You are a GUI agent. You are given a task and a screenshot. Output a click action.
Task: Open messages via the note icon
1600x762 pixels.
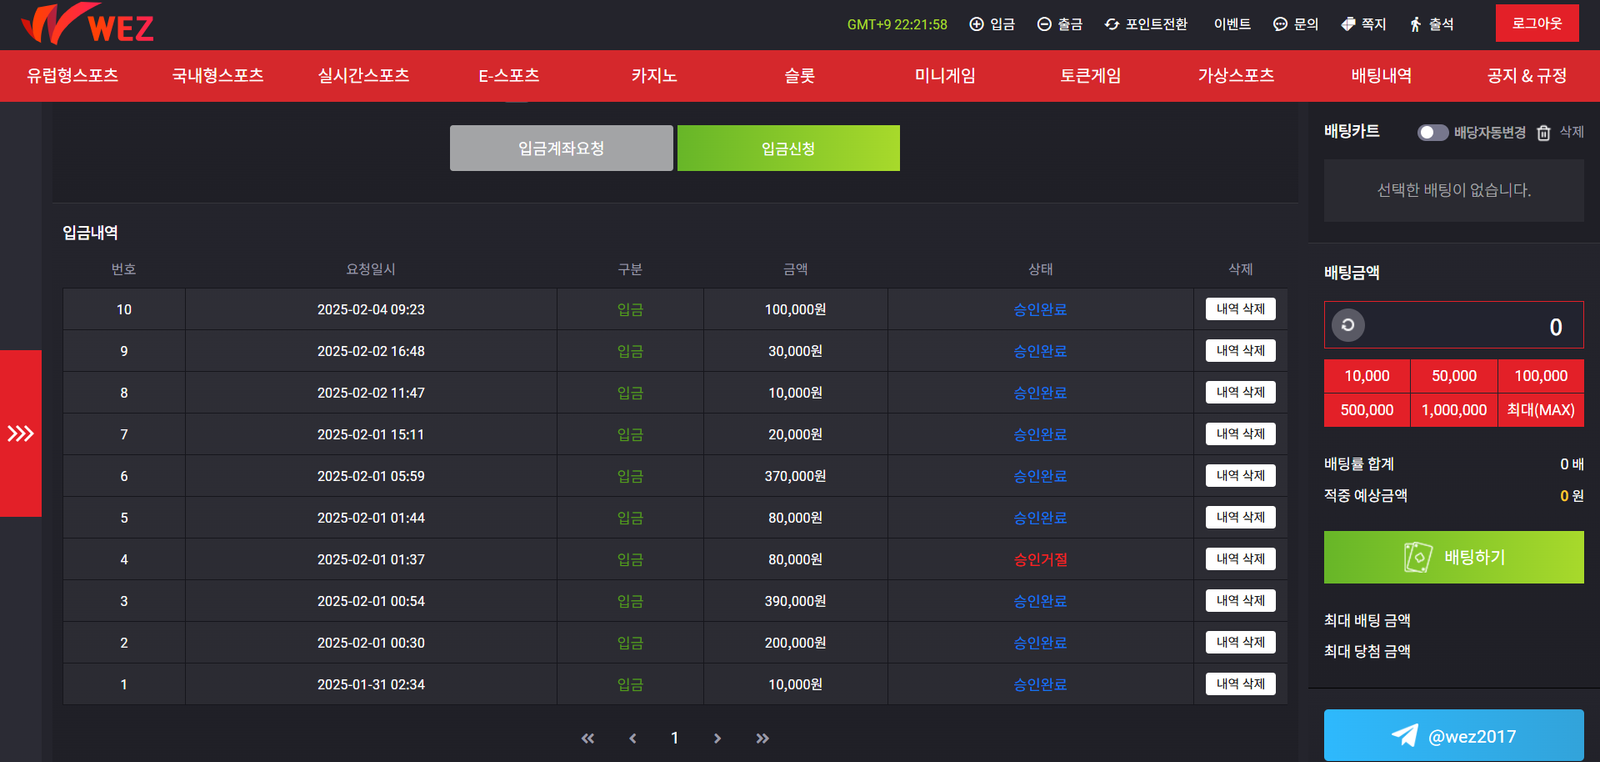point(1348,24)
